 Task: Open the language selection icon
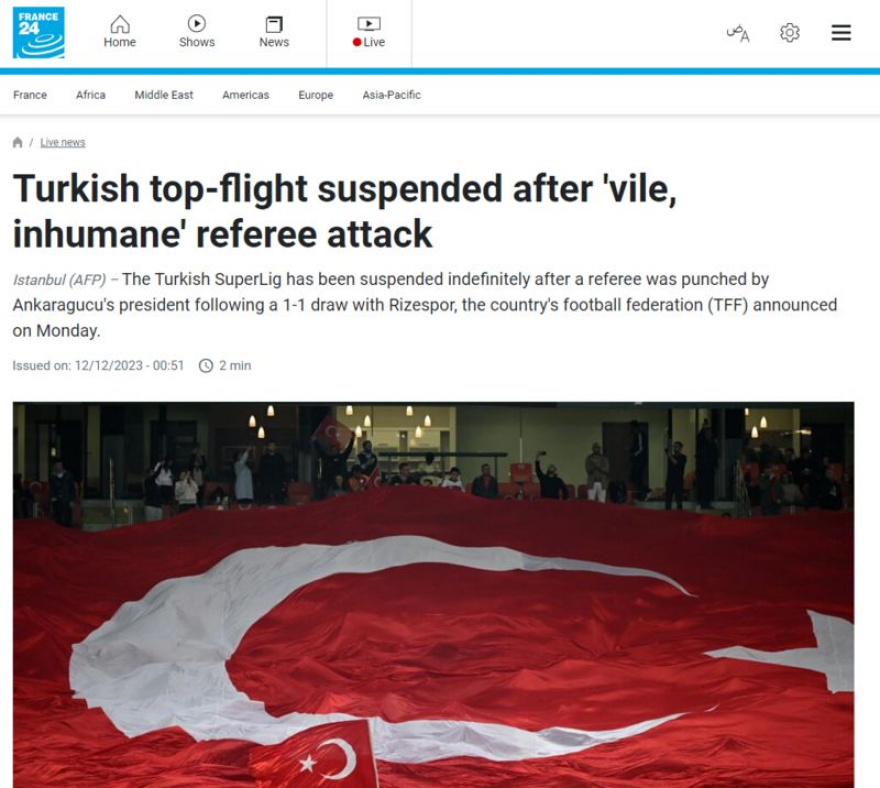pyautogui.click(x=738, y=33)
